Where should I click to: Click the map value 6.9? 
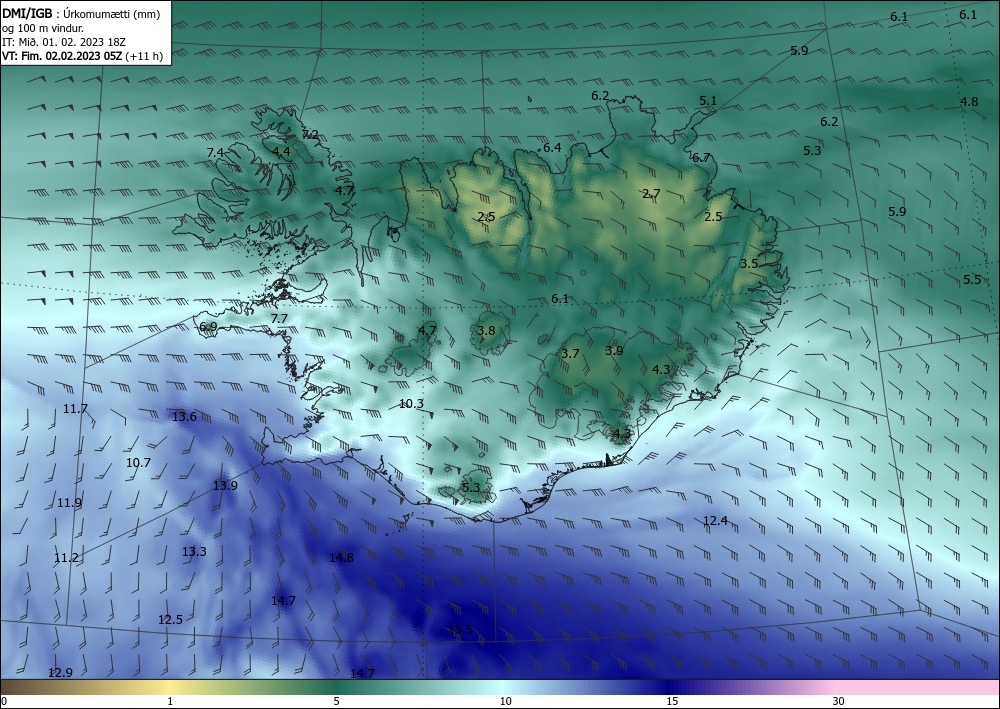(x=209, y=327)
